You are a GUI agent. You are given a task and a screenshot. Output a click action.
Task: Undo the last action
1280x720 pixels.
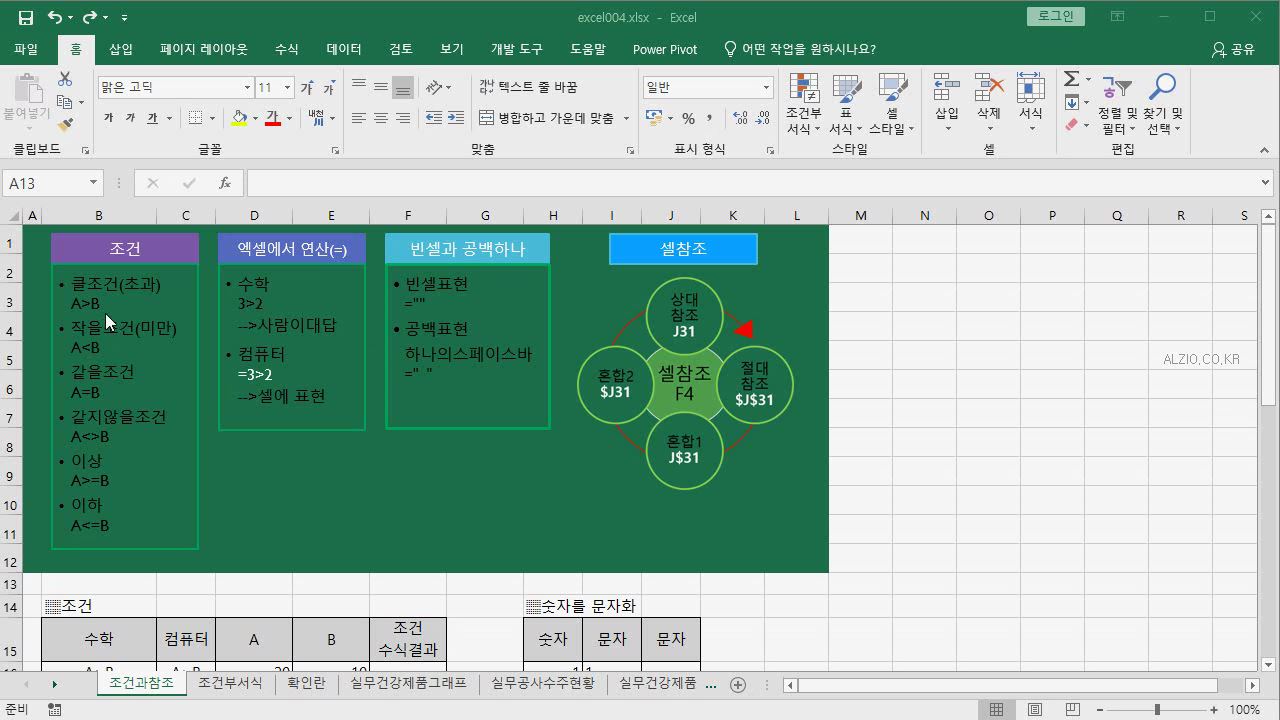[x=55, y=17]
